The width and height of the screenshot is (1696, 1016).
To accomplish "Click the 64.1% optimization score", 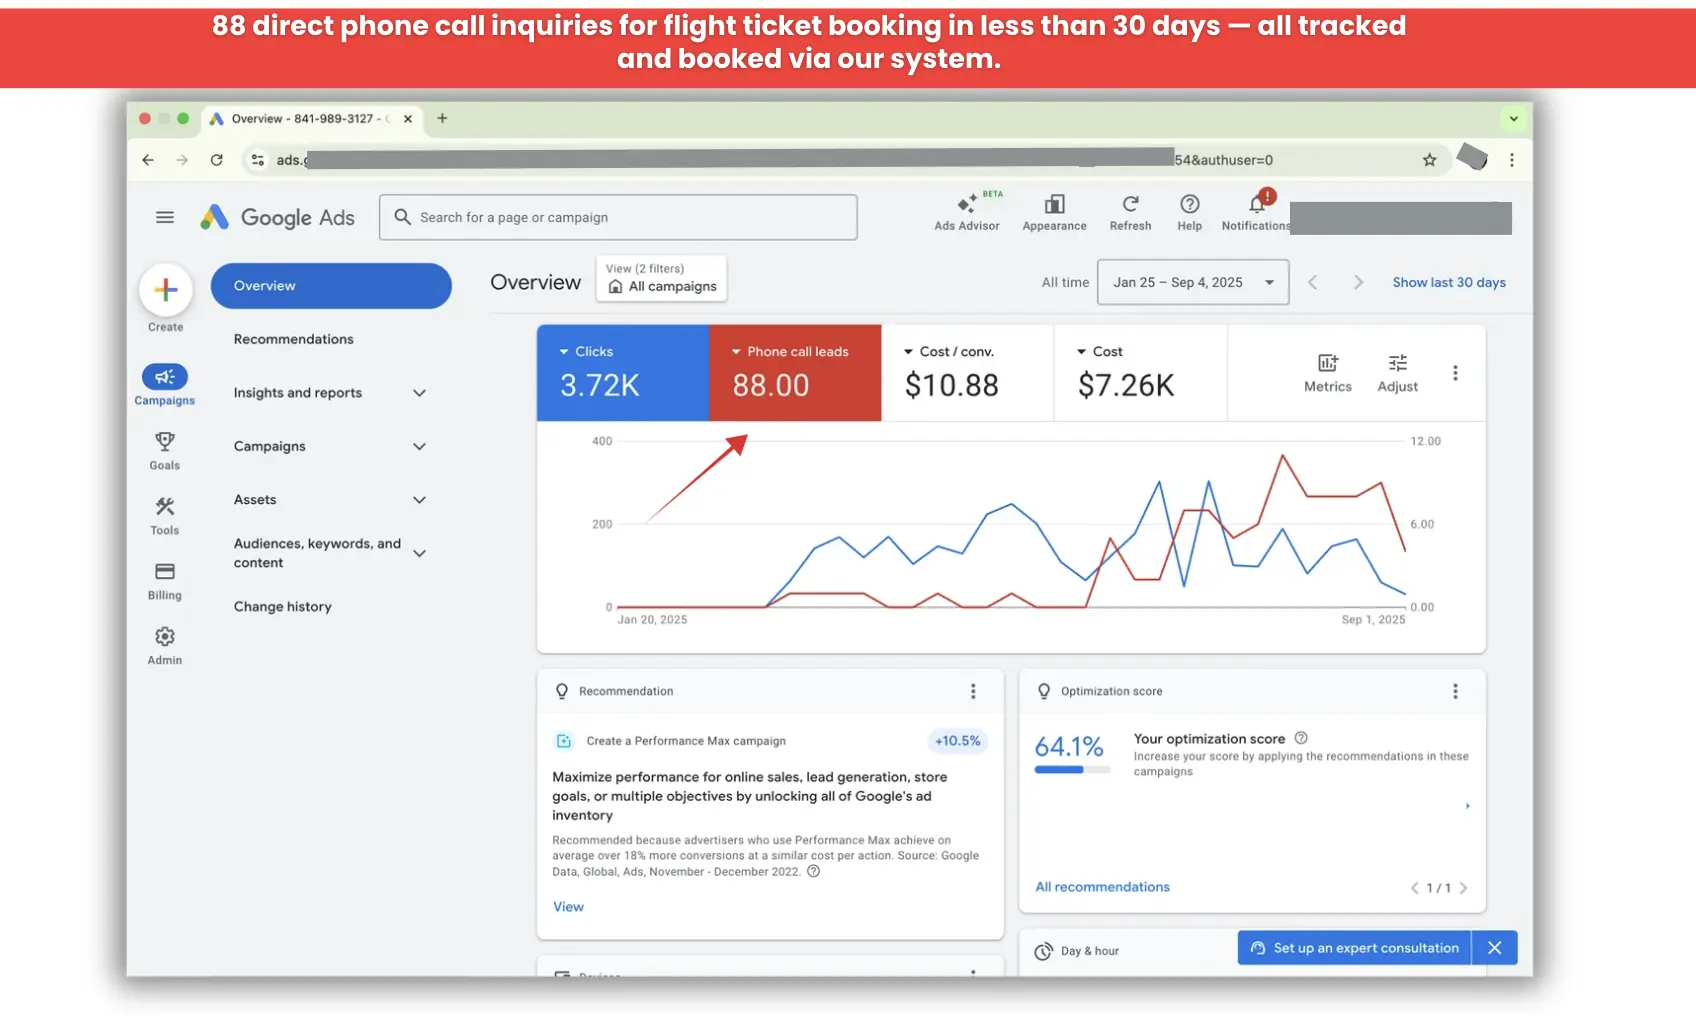I will click(x=1069, y=747).
